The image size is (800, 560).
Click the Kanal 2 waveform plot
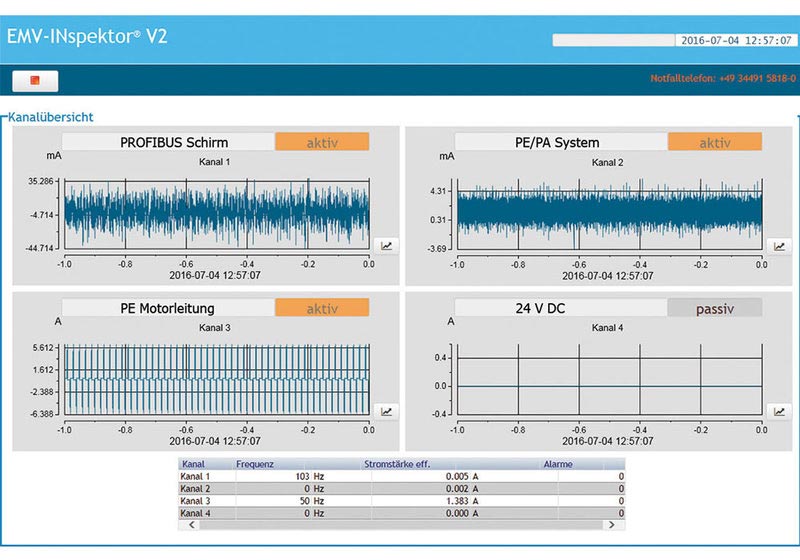(x=610, y=214)
